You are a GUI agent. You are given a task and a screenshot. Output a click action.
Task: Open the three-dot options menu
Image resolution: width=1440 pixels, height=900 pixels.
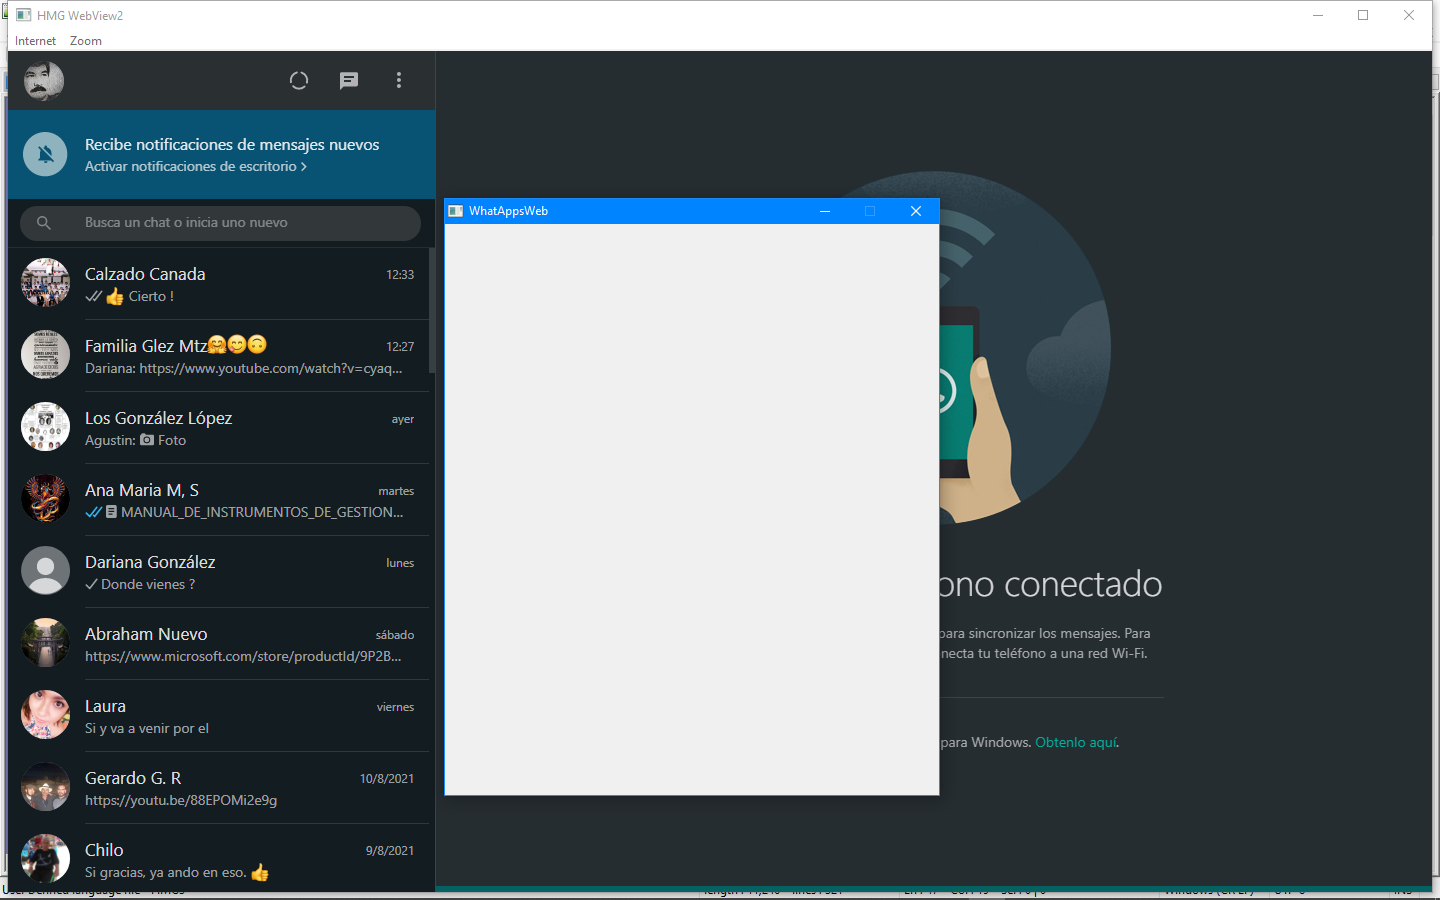(399, 81)
